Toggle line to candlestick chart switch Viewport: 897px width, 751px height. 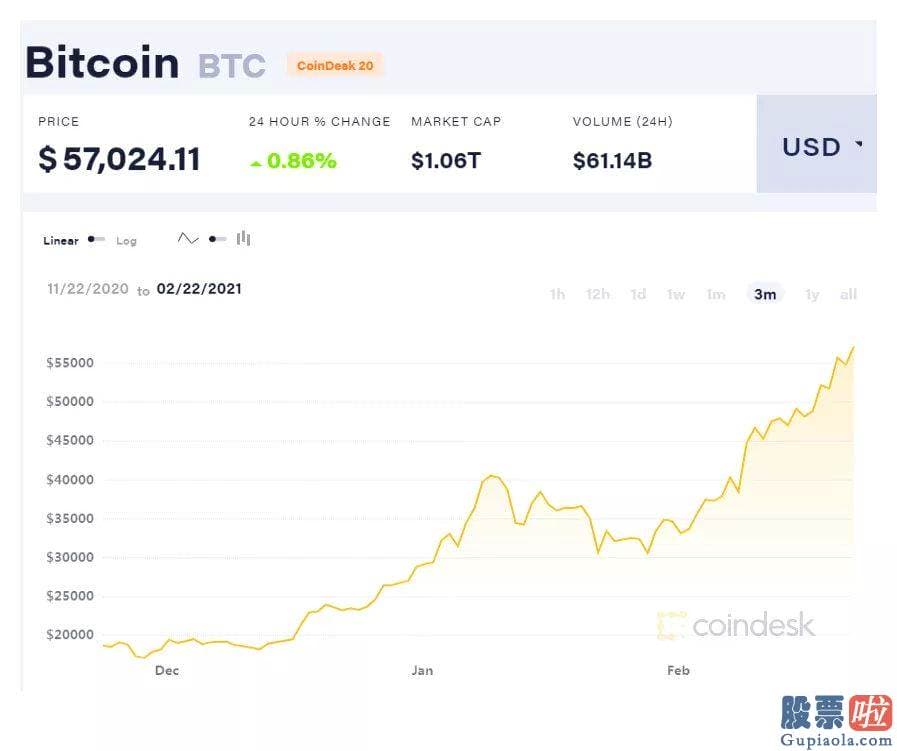217,239
